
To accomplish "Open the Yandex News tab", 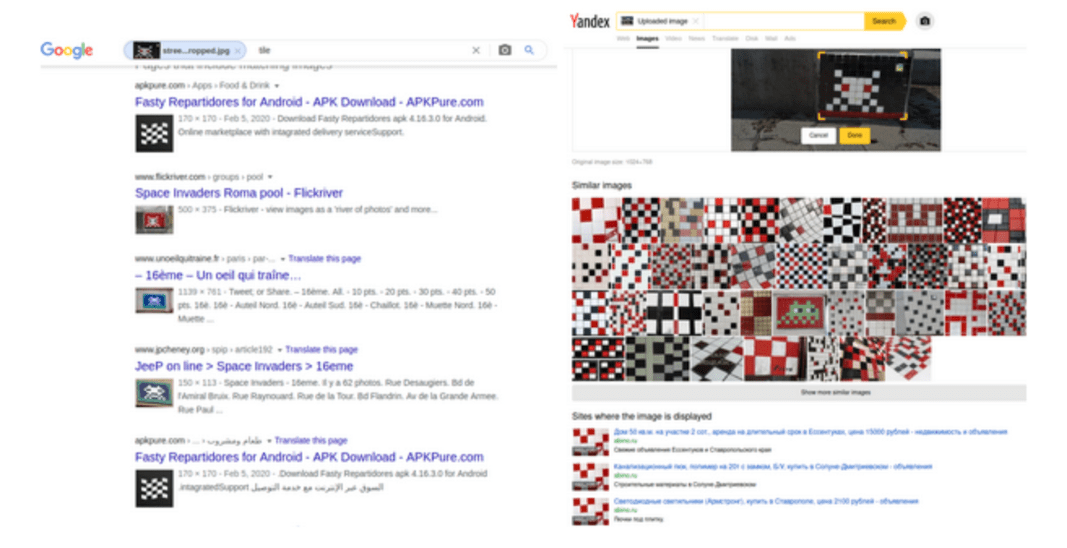I will click(x=696, y=39).
